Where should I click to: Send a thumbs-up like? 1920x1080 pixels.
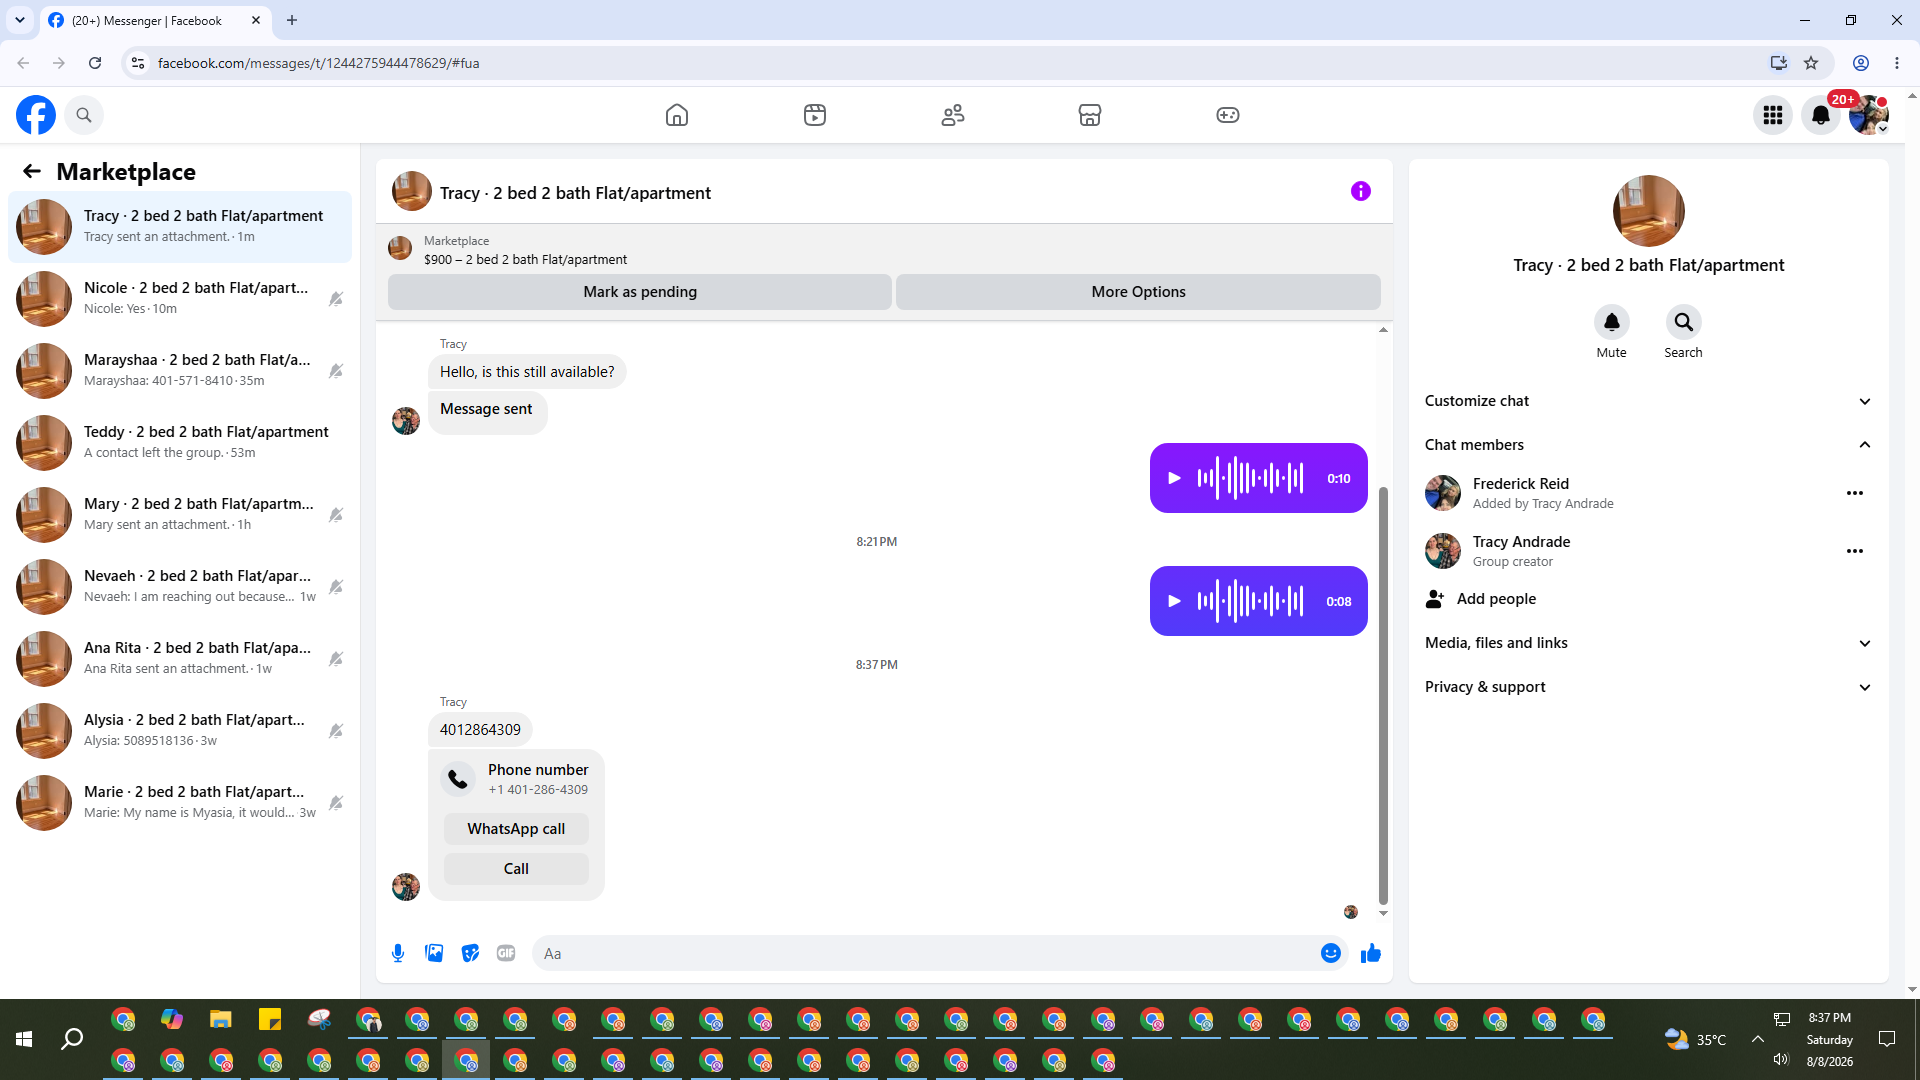pos(1371,953)
